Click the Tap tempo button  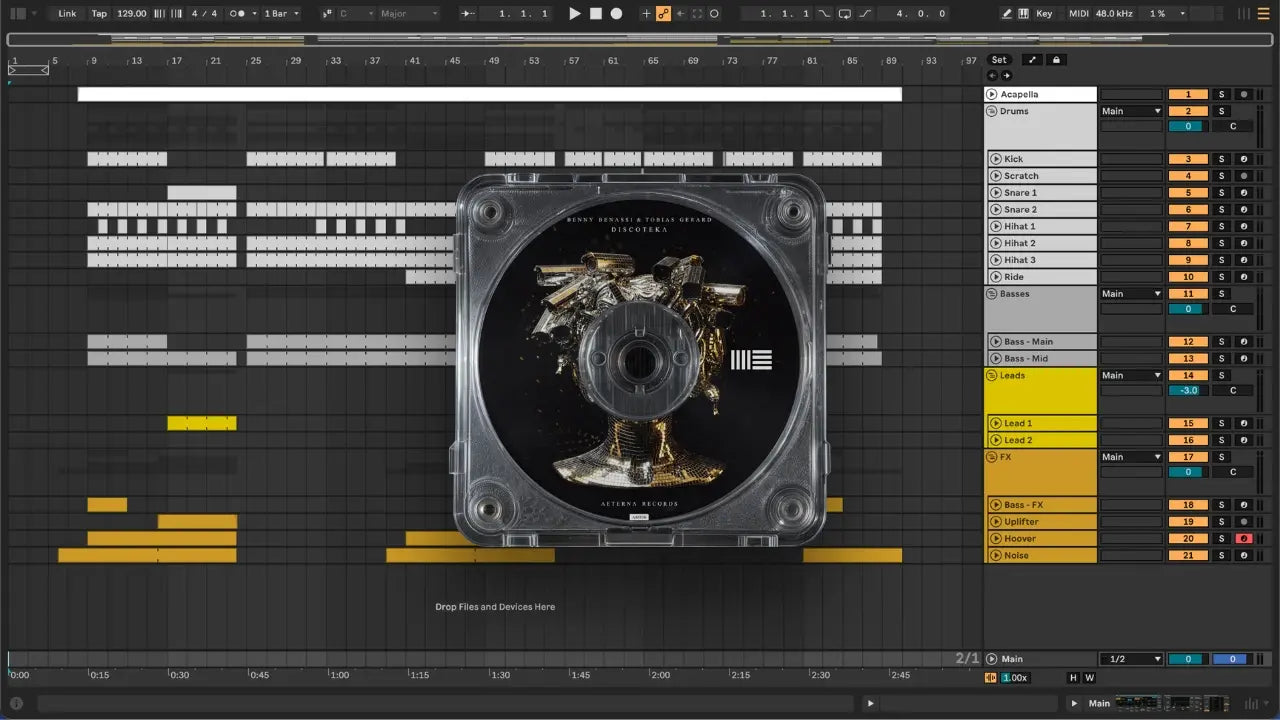pos(99,14)
